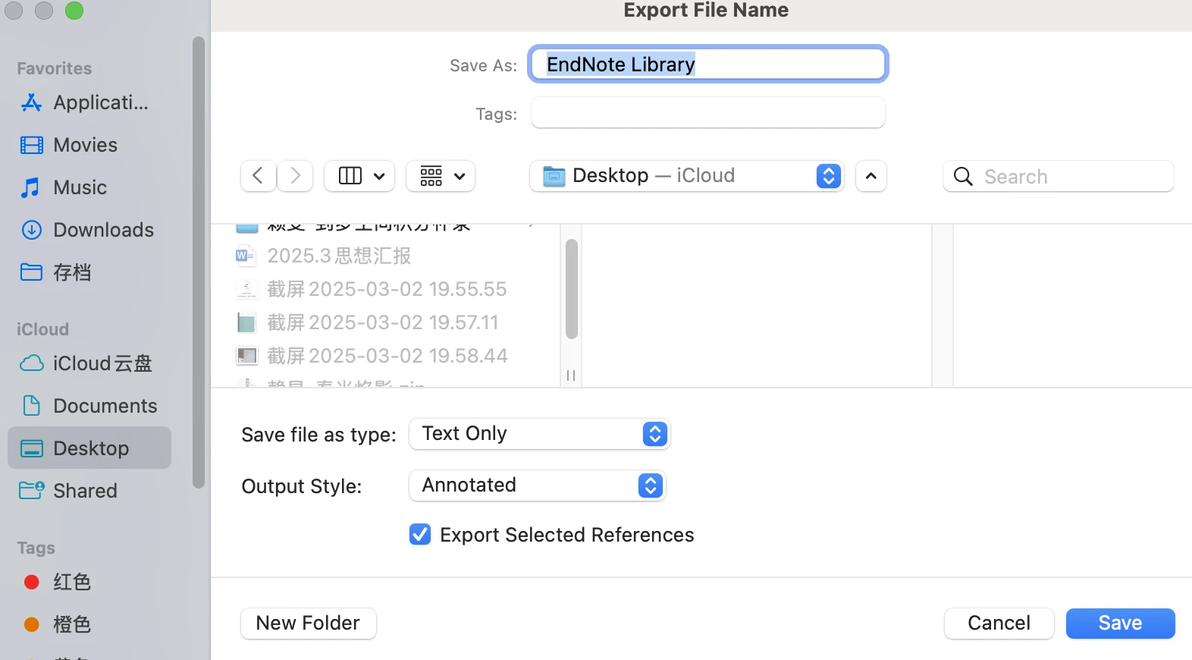Create a folder with New Folder
Image resolution: width=1192 pixels, height=660 pixels.
308,623
